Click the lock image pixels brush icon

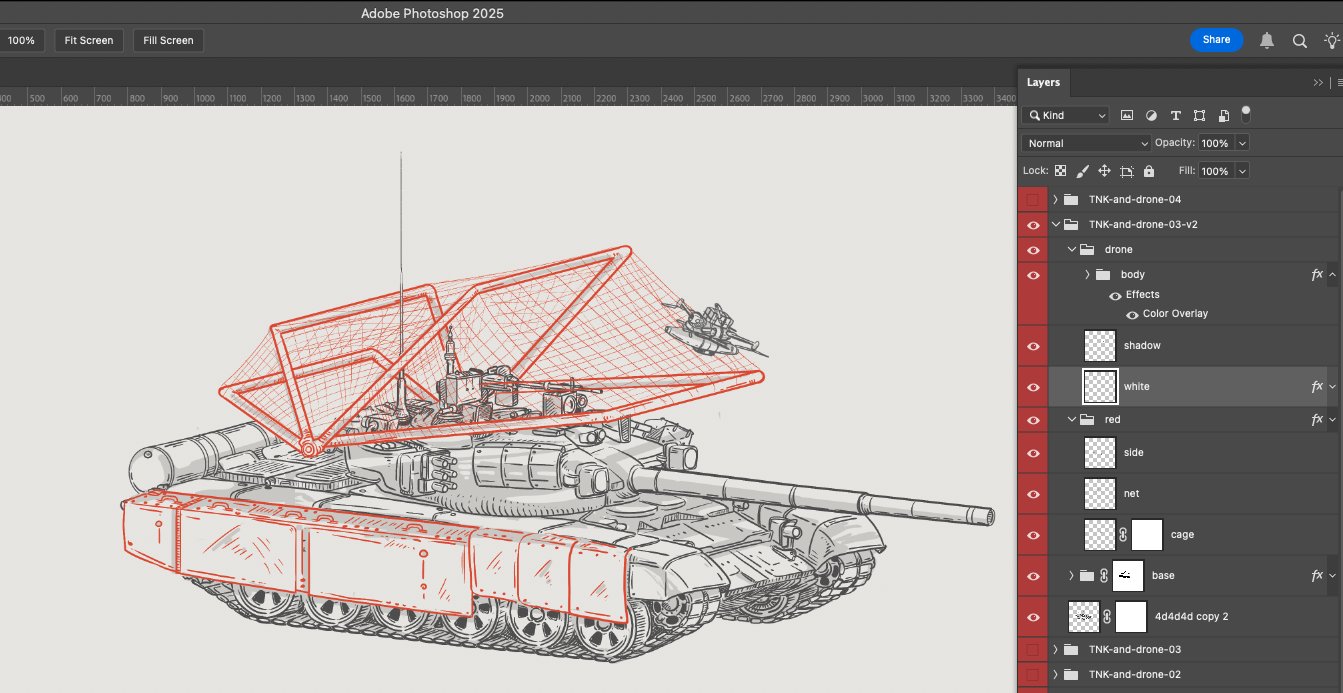[x=1083, y=171]
